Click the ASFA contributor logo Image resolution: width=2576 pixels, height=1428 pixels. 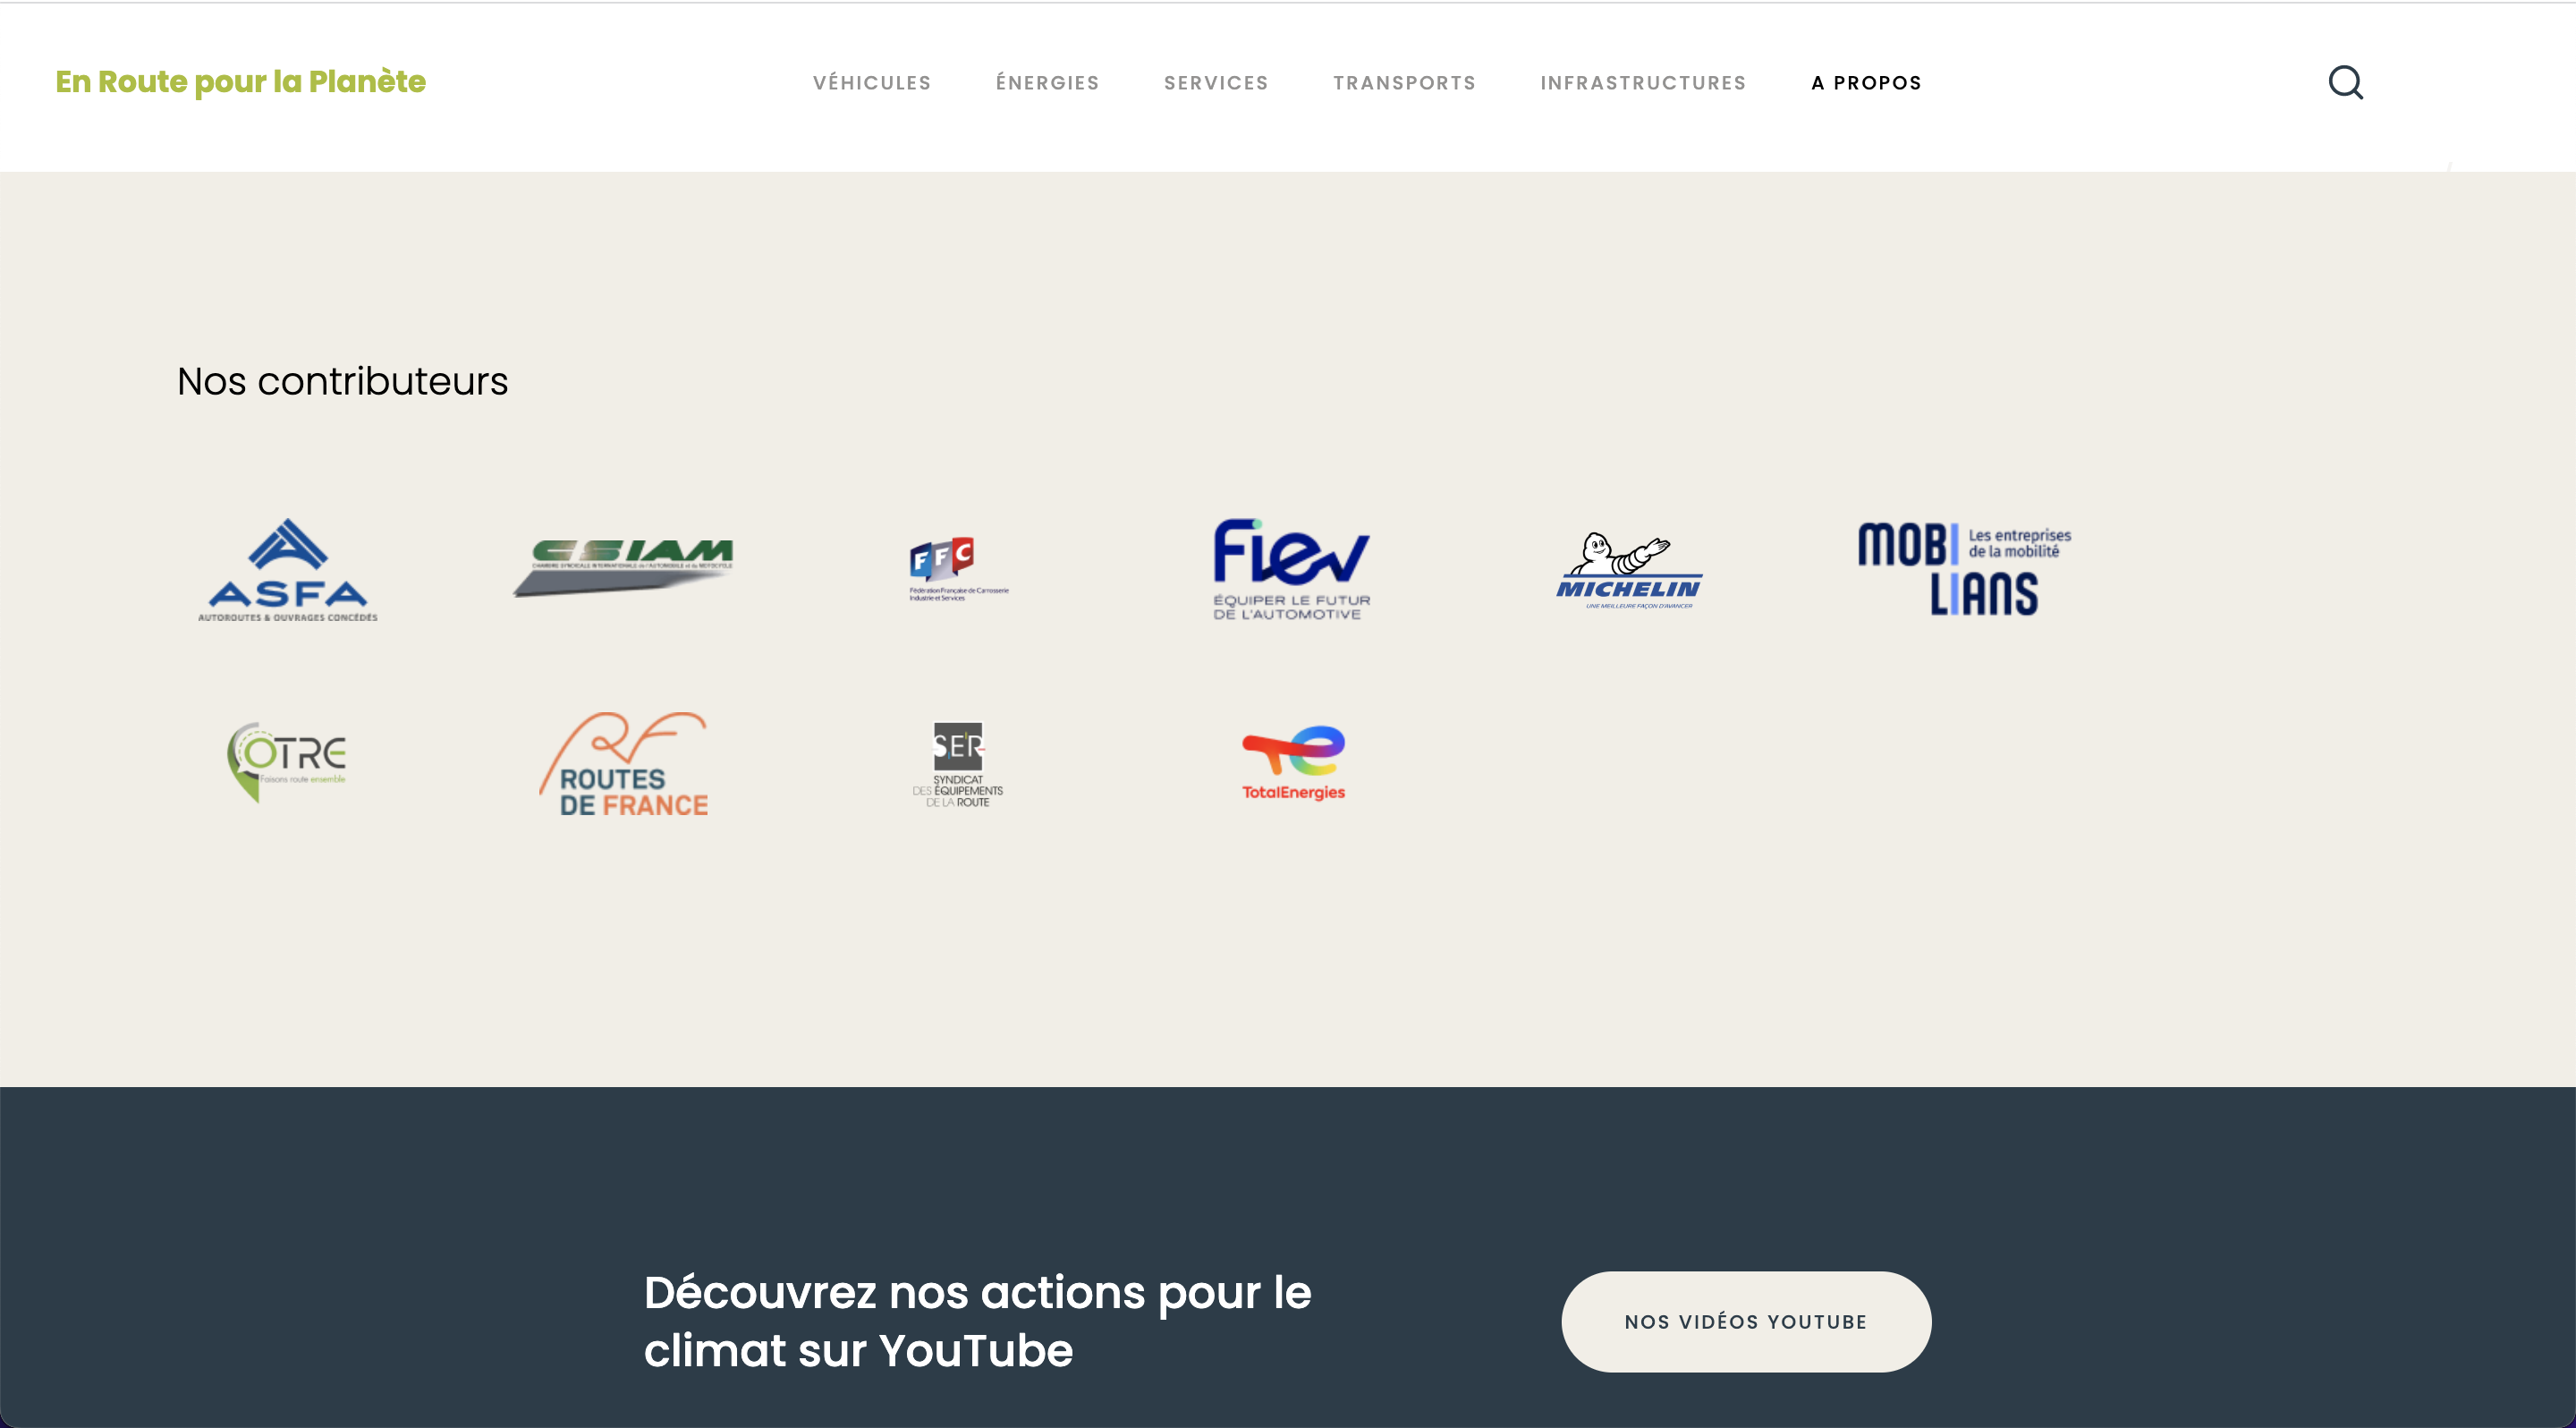(288, 570)
